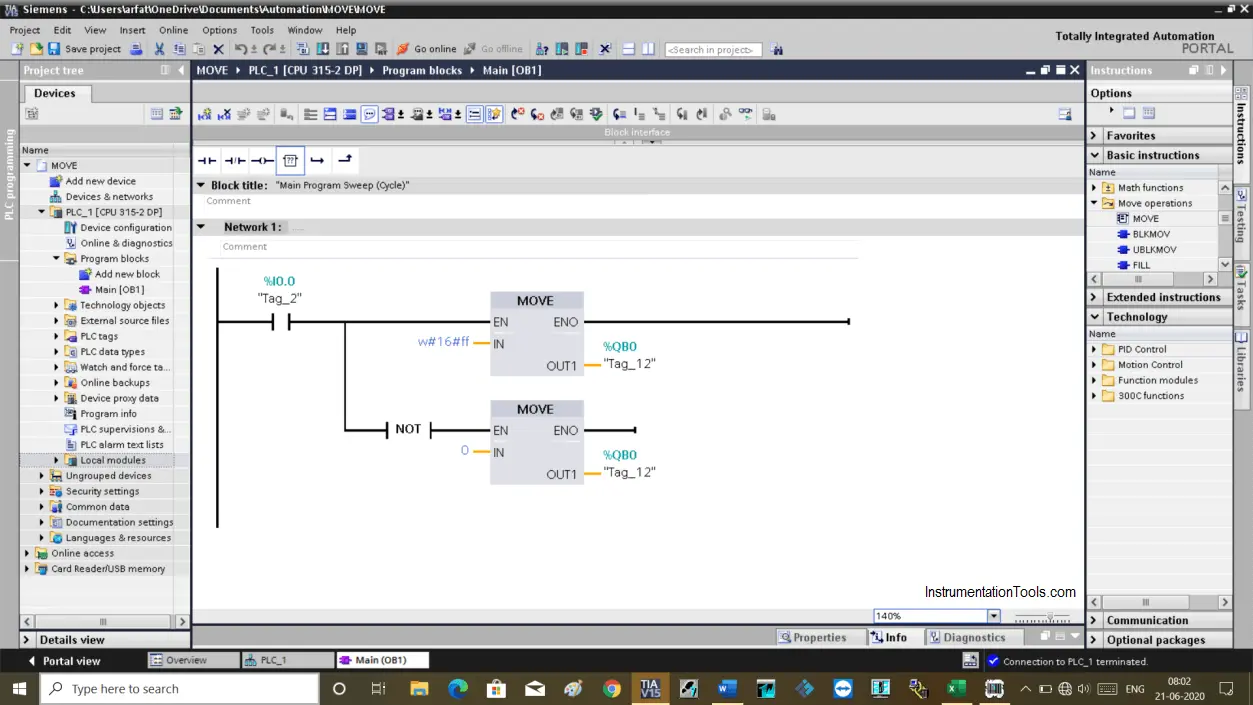
Task: Select Device configuration under PLC_1
Action: (x=126, y=227)
